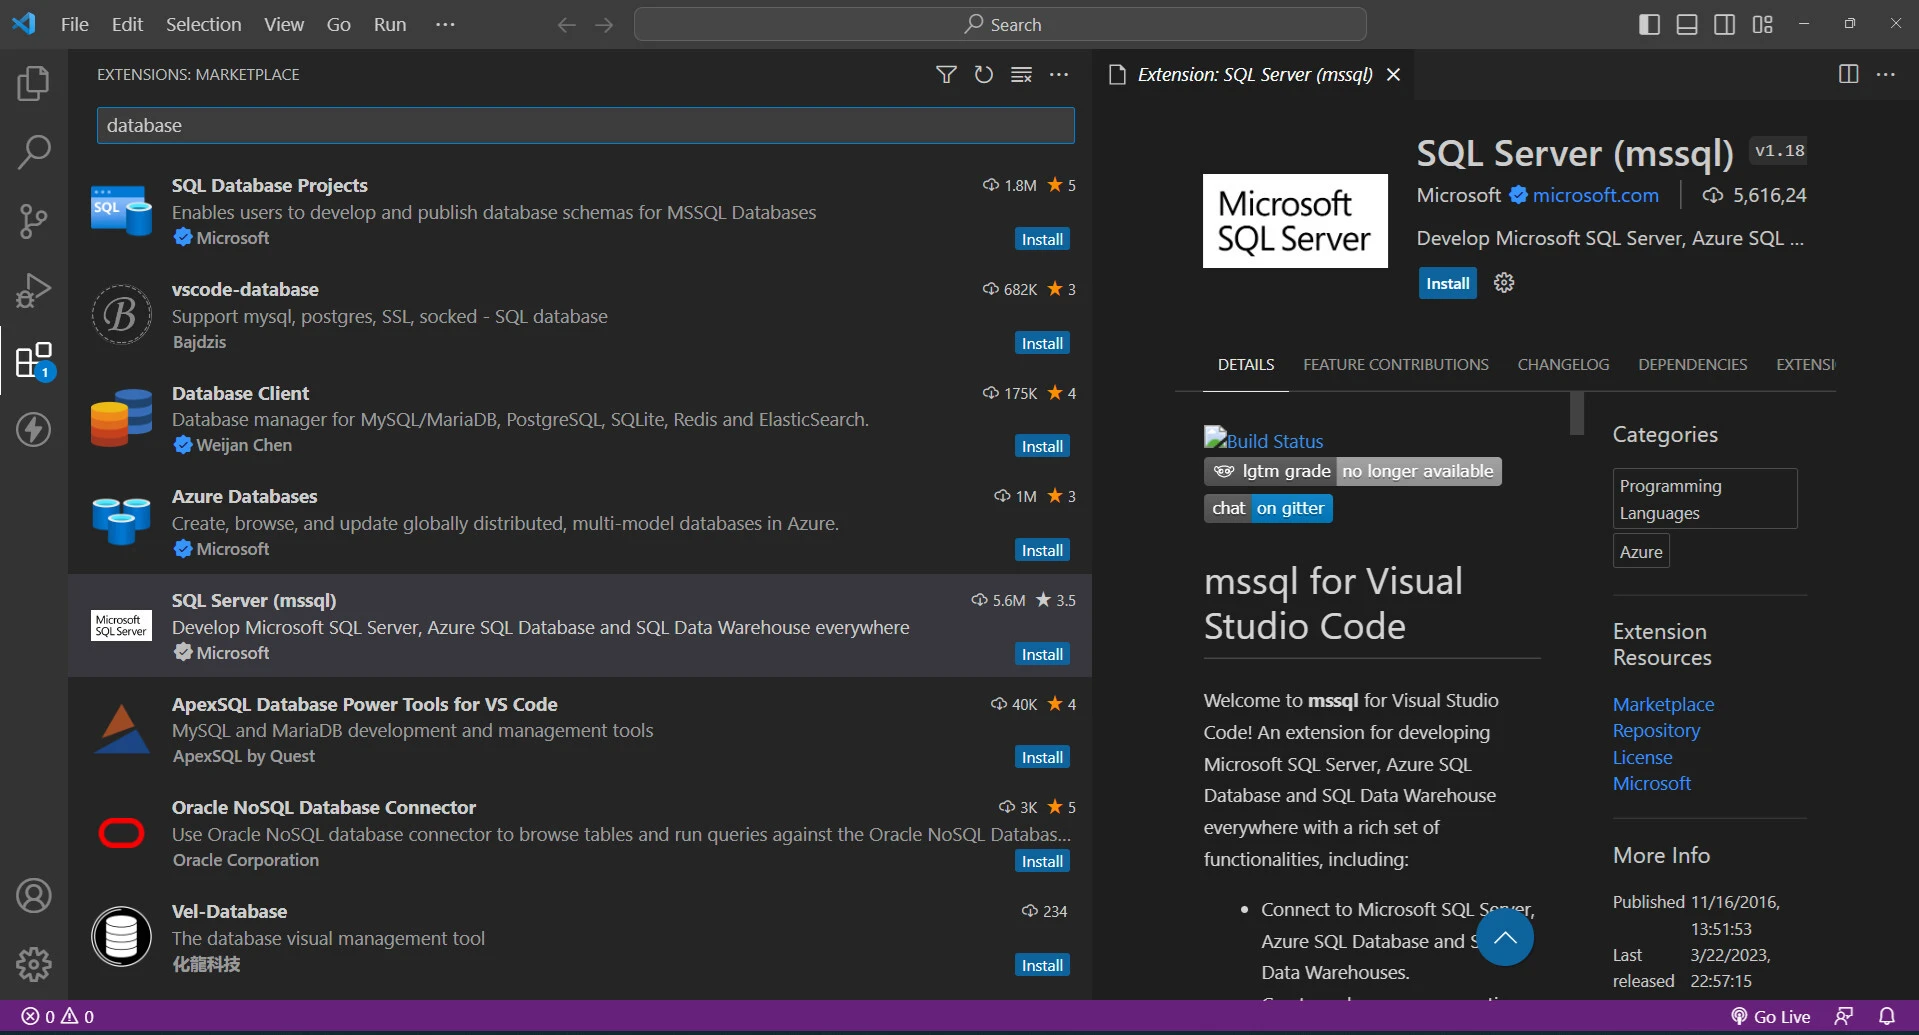Filter extensions using the funnel icon
The image size is (1919, 1035).
click(945, 75)
